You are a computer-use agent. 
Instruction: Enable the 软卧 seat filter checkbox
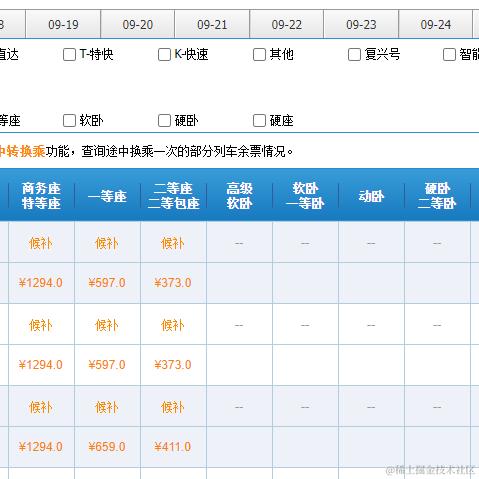click(69, 121)
